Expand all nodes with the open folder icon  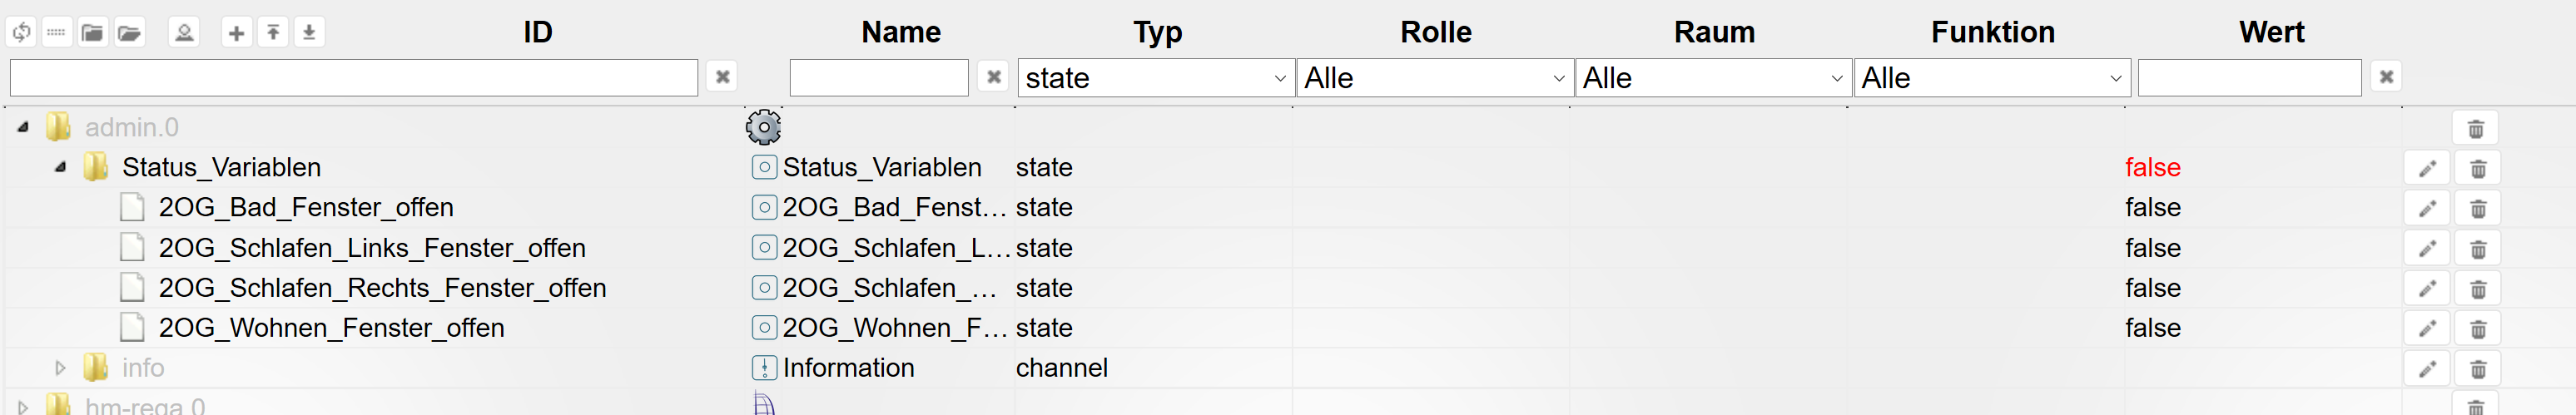[129, 33]
